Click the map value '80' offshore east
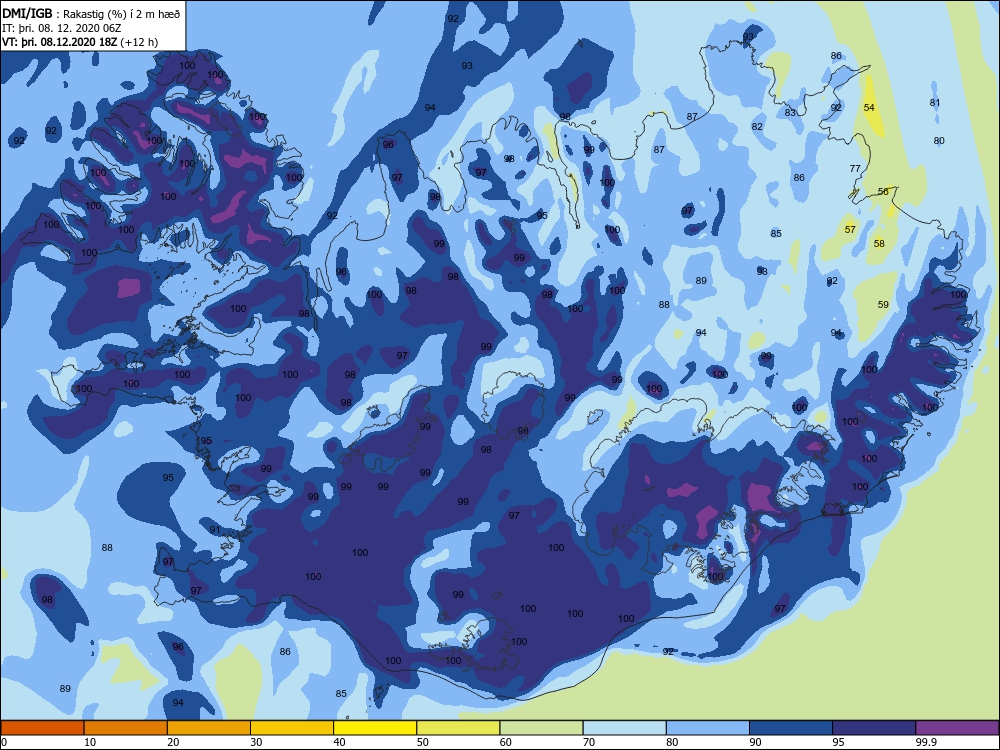 [939, 140]
